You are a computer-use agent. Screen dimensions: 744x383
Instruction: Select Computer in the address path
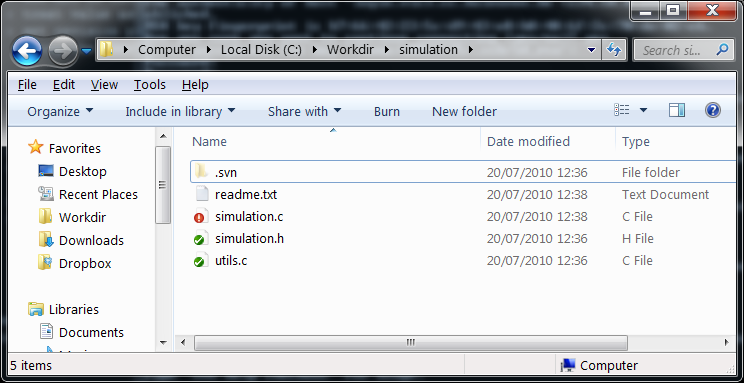pyautogui.click(x=167, y=49)
